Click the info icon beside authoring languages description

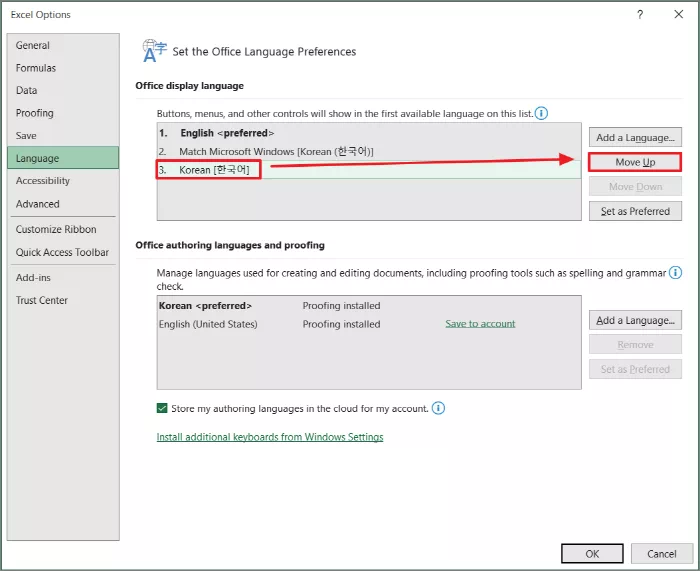pos(675,272)
